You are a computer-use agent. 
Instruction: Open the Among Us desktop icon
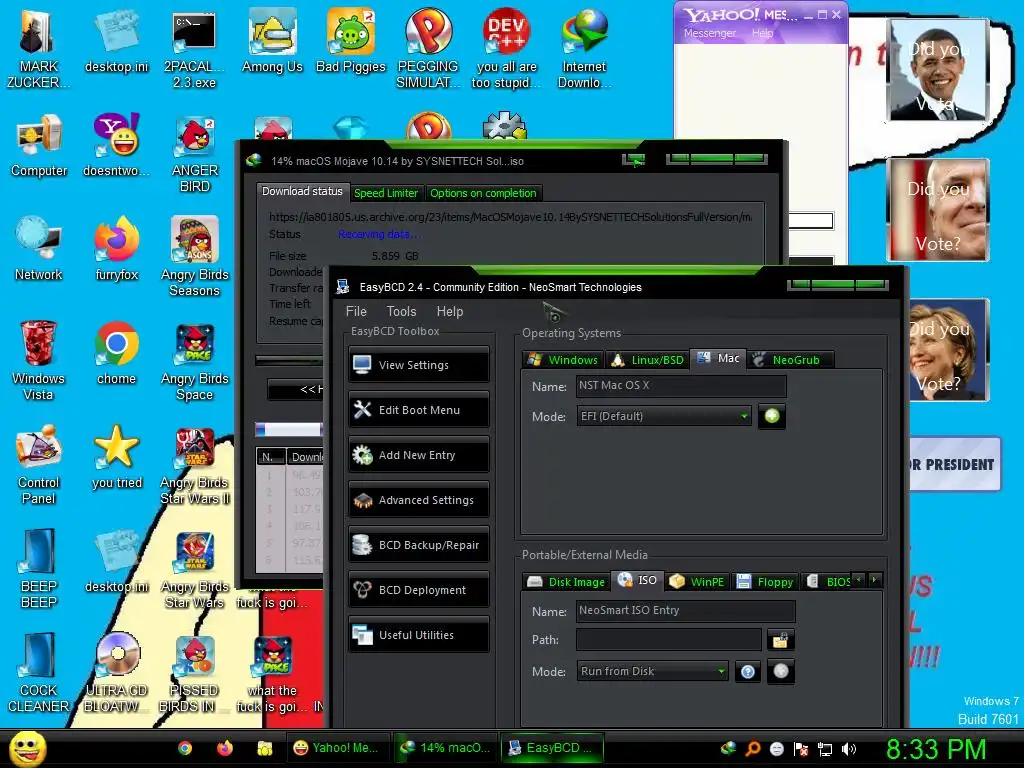pyautogui.click(x=272, y=40)
